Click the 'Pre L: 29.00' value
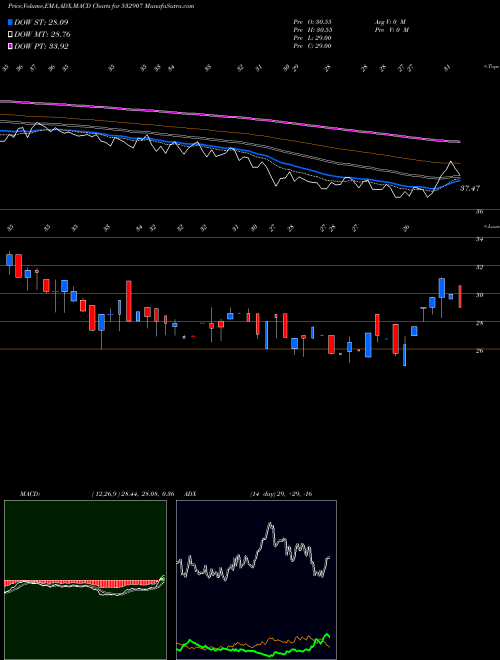 [313, 38]
